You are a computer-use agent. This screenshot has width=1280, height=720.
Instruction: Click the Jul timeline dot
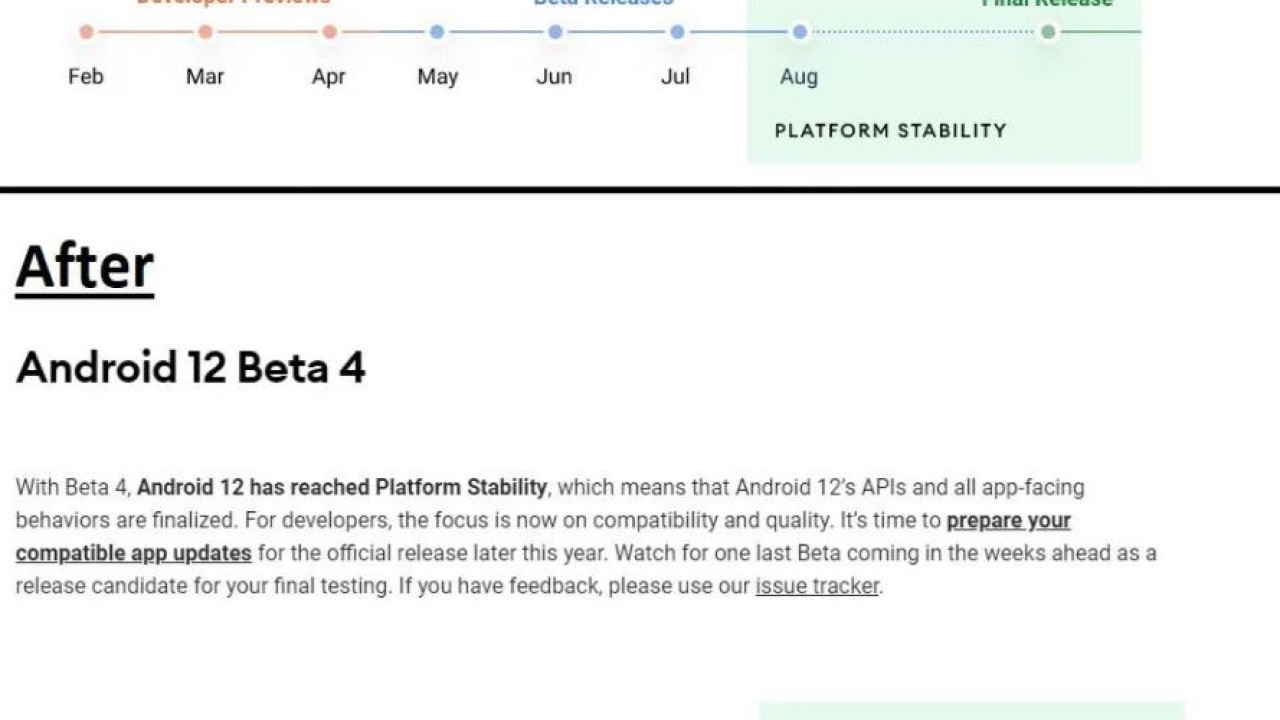point(677,32)
